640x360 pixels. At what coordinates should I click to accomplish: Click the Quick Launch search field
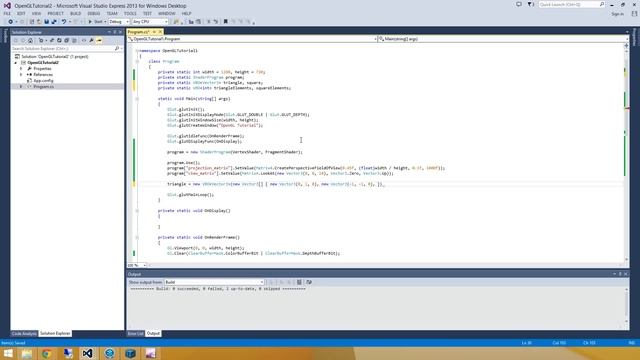click(x=571, y=4)
